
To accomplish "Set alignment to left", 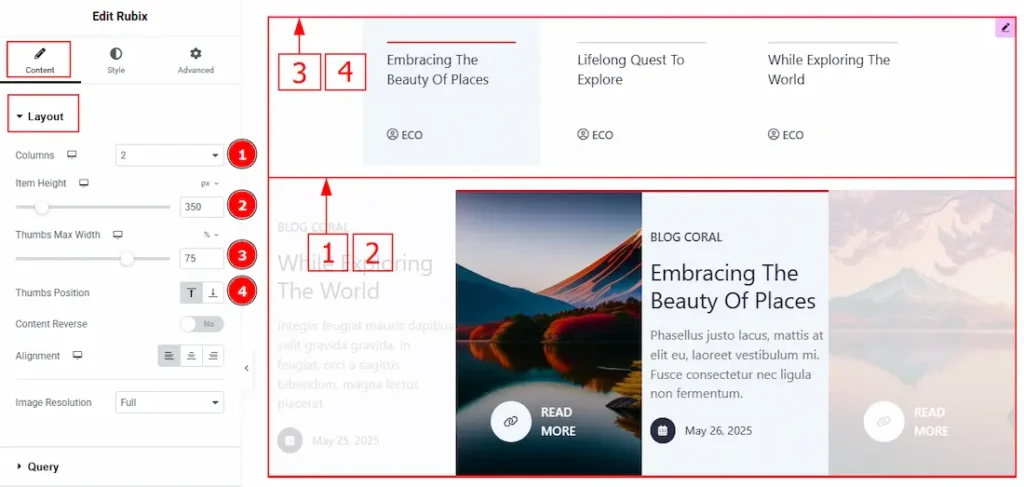I will (x=169, y=356).
